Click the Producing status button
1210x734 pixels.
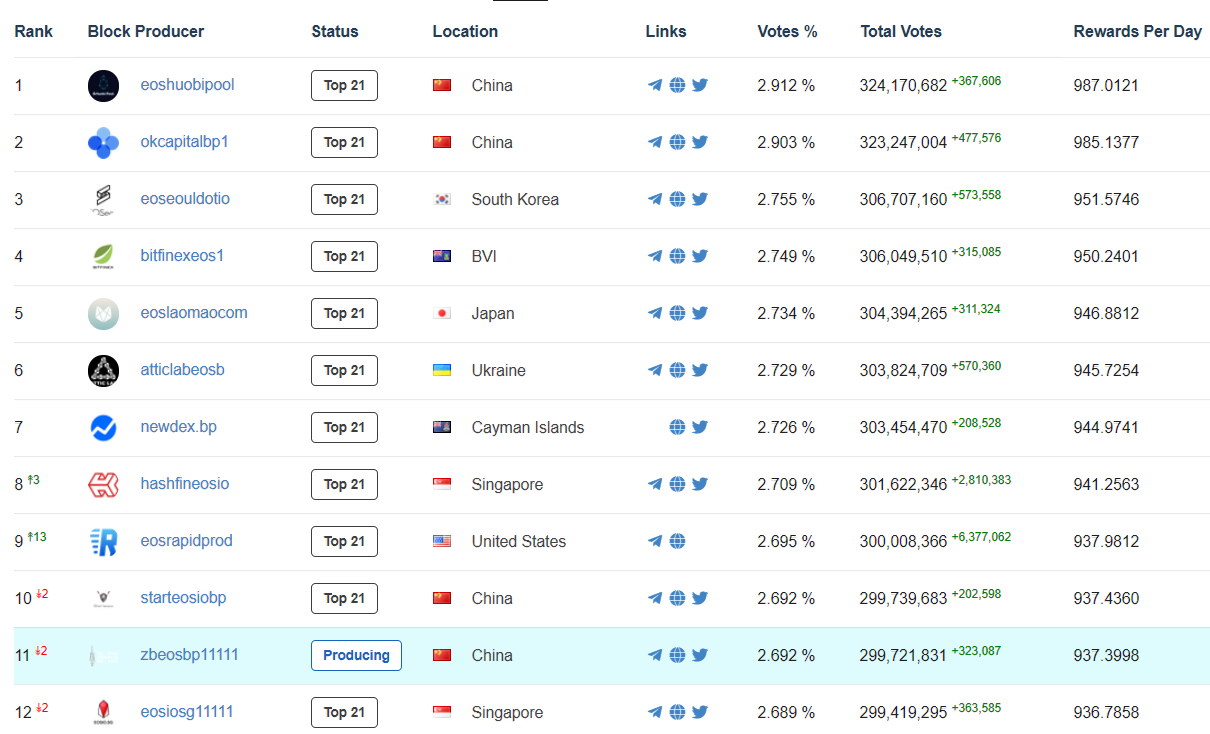point(356,656)
